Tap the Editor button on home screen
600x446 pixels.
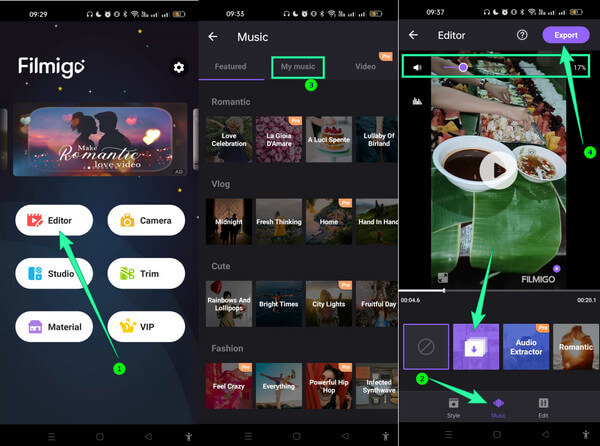click(54, 220)
